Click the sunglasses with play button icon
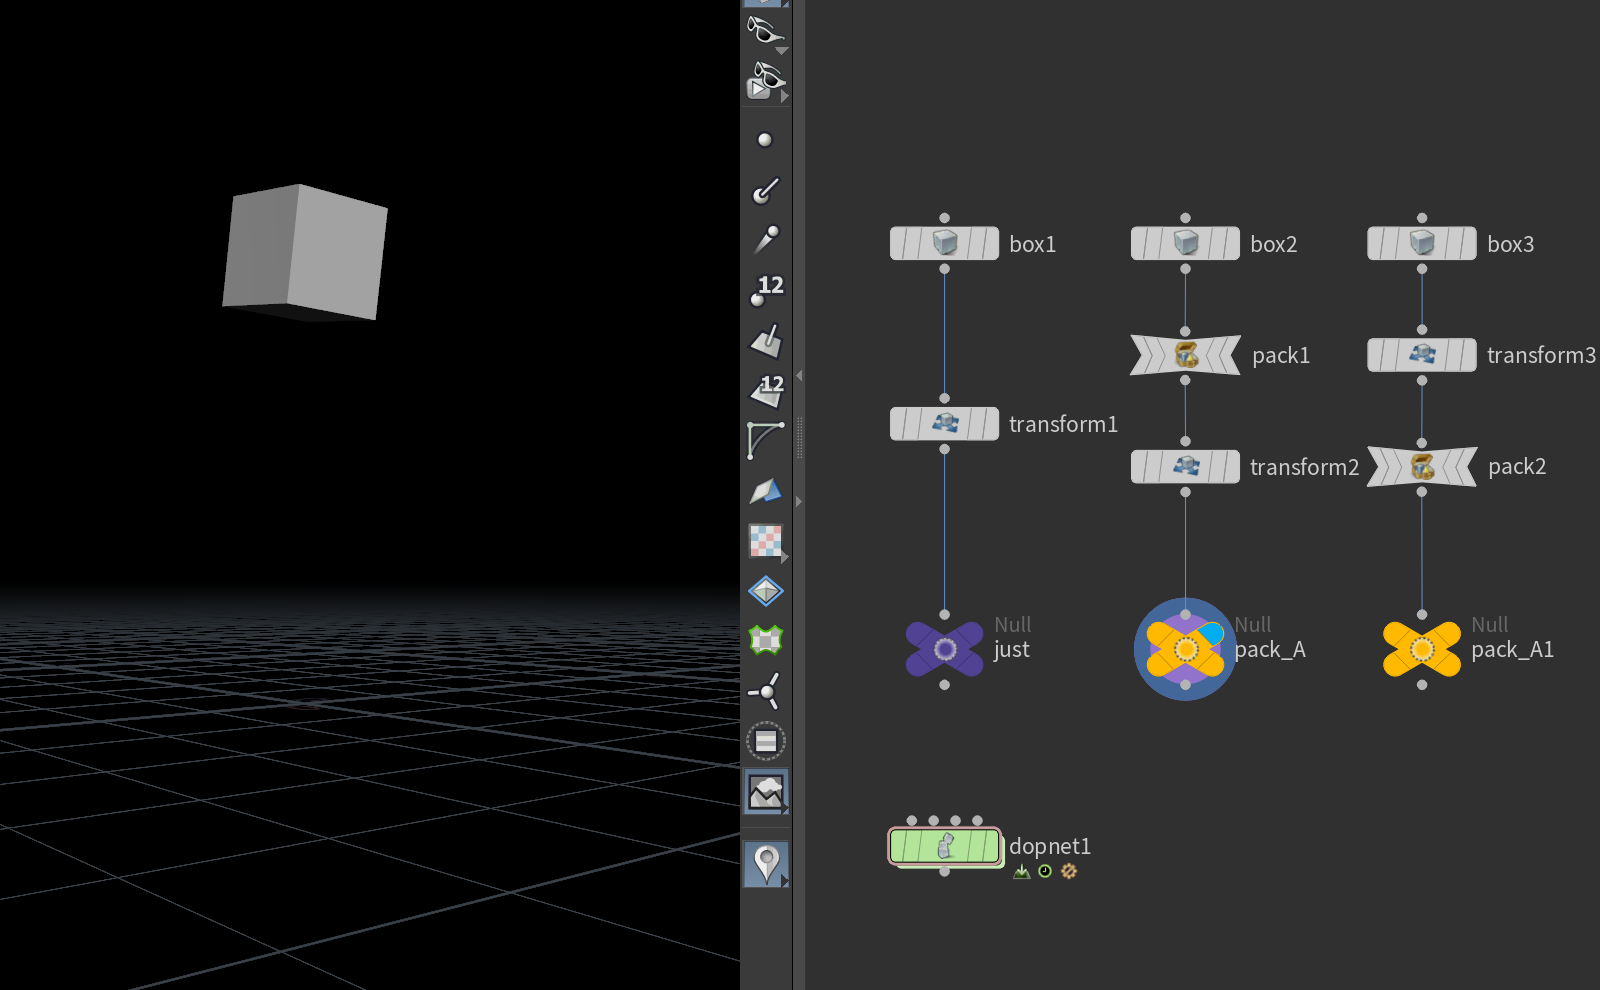 [764, 80]
